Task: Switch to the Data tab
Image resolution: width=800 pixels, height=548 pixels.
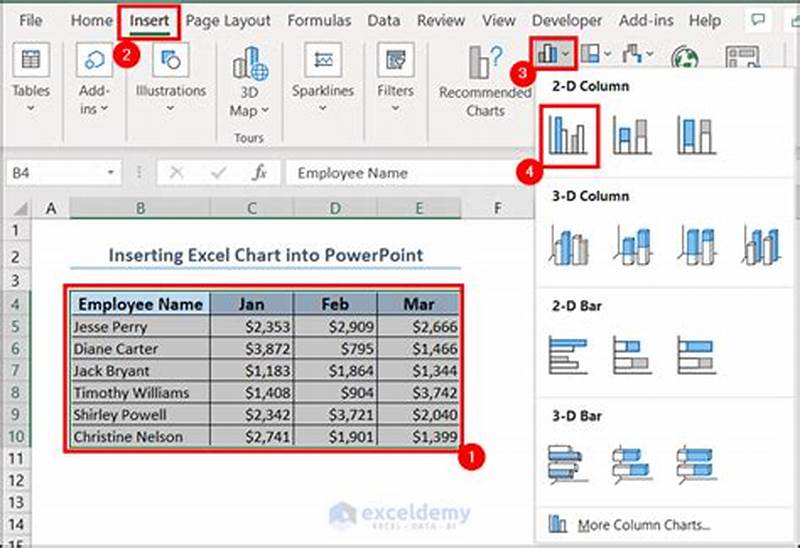Action: tap(384, 20)
